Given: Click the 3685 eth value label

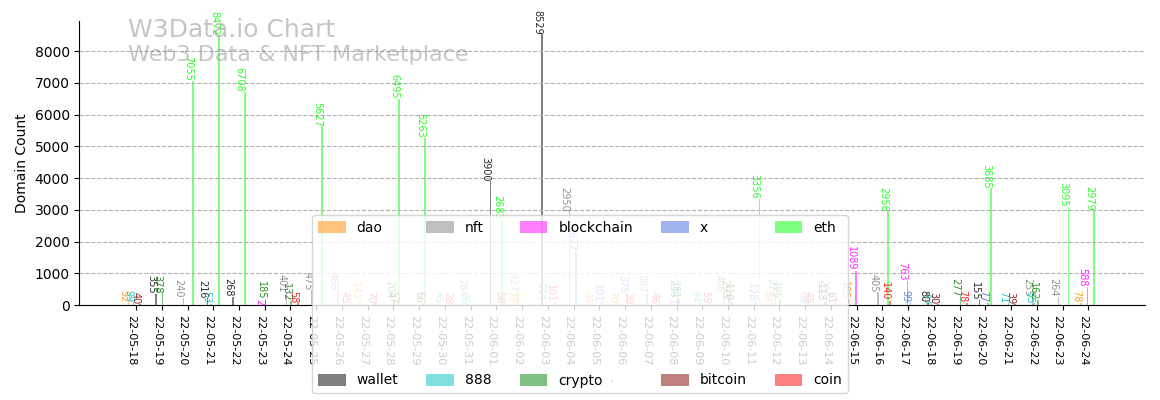Looking at the screenshot, I should (x=987, y=177).
